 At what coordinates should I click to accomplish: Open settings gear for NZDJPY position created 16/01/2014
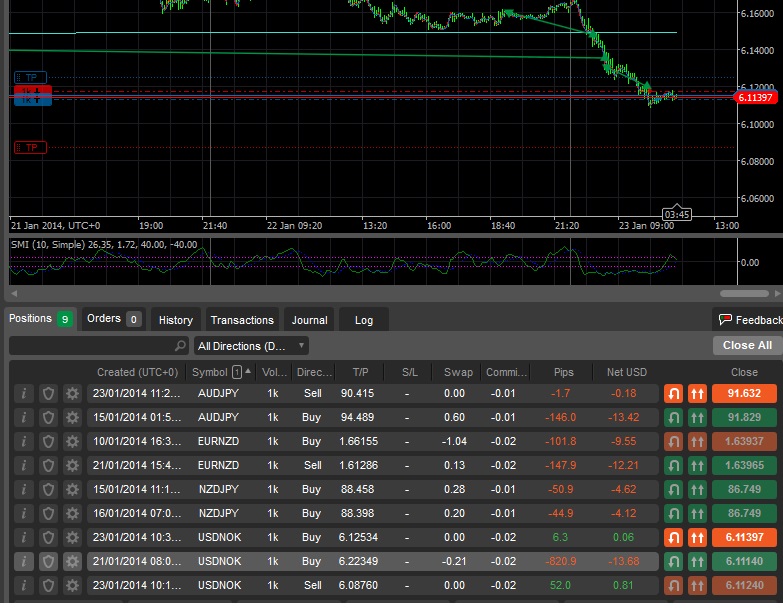click(x=72, y=513)
